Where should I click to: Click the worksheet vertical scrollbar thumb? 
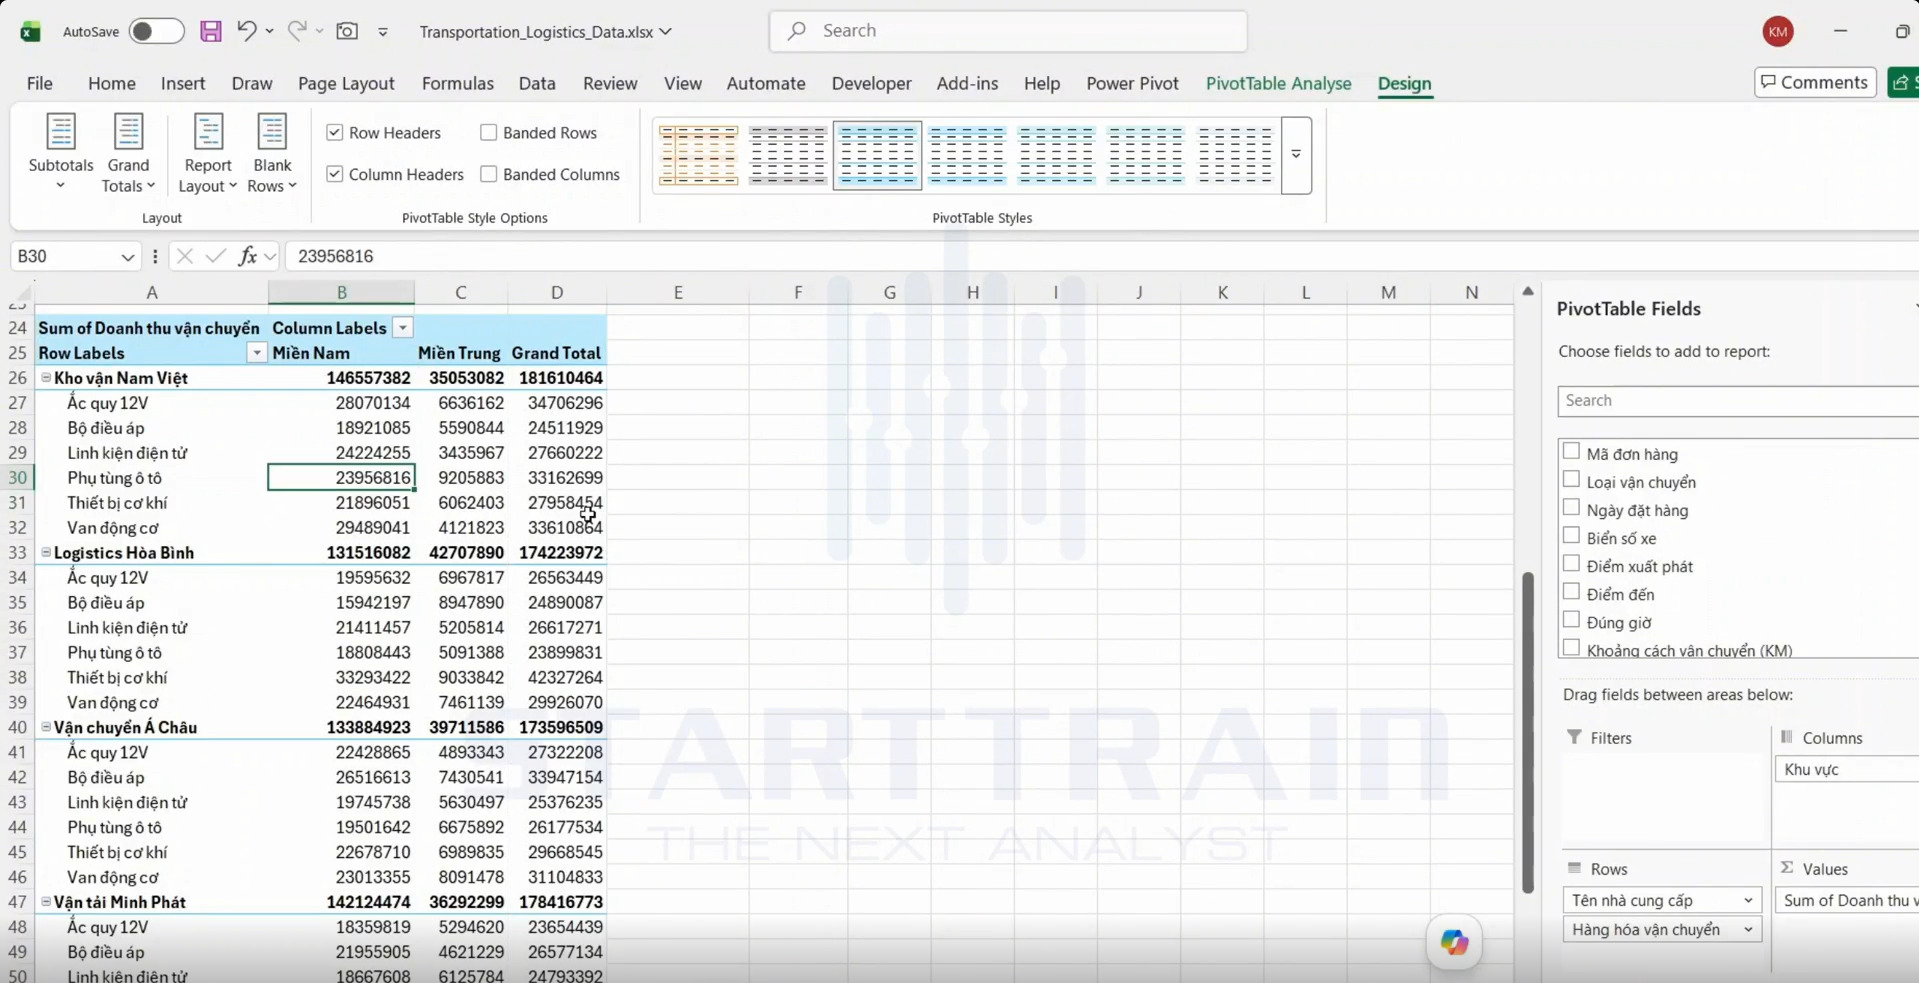click(x=1527, y=732)
